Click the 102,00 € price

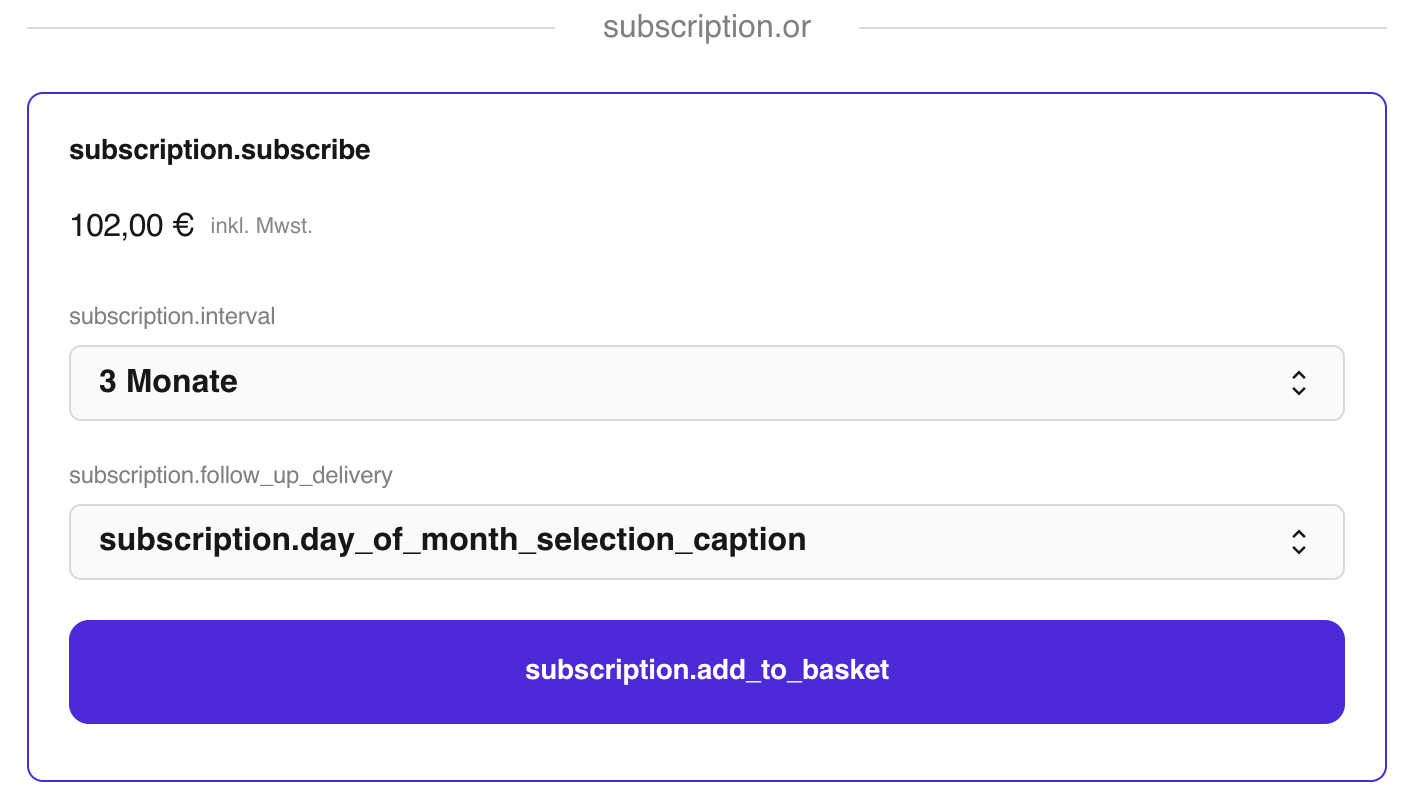click(130, 226)
